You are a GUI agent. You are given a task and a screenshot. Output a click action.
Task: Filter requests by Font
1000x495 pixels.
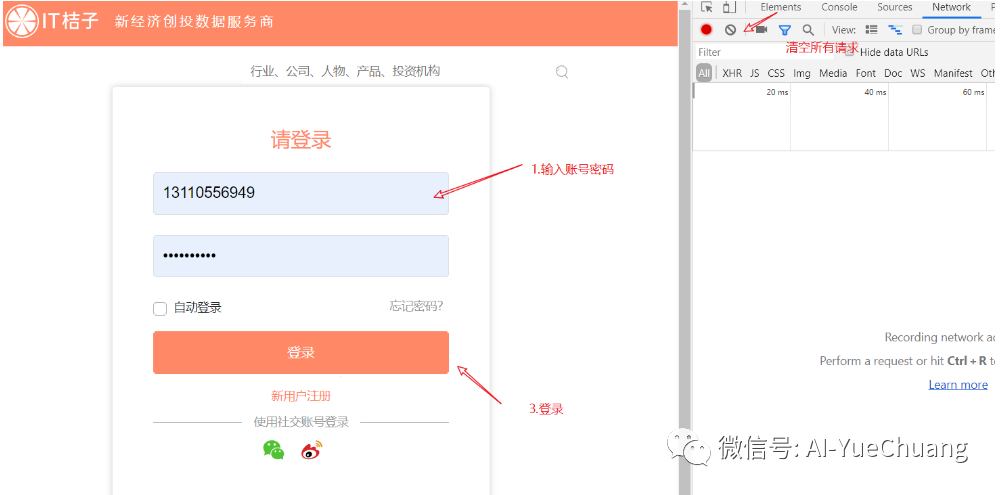point(865,73)
